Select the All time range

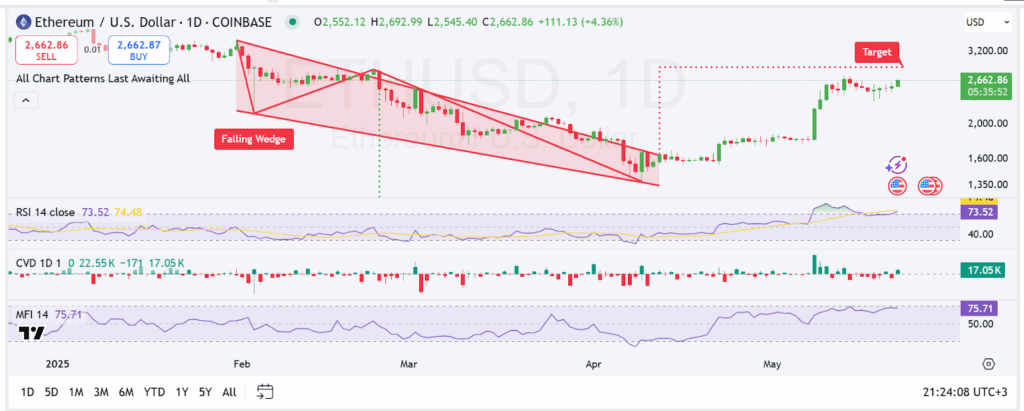pyautogui.click(x=229, y=392)
